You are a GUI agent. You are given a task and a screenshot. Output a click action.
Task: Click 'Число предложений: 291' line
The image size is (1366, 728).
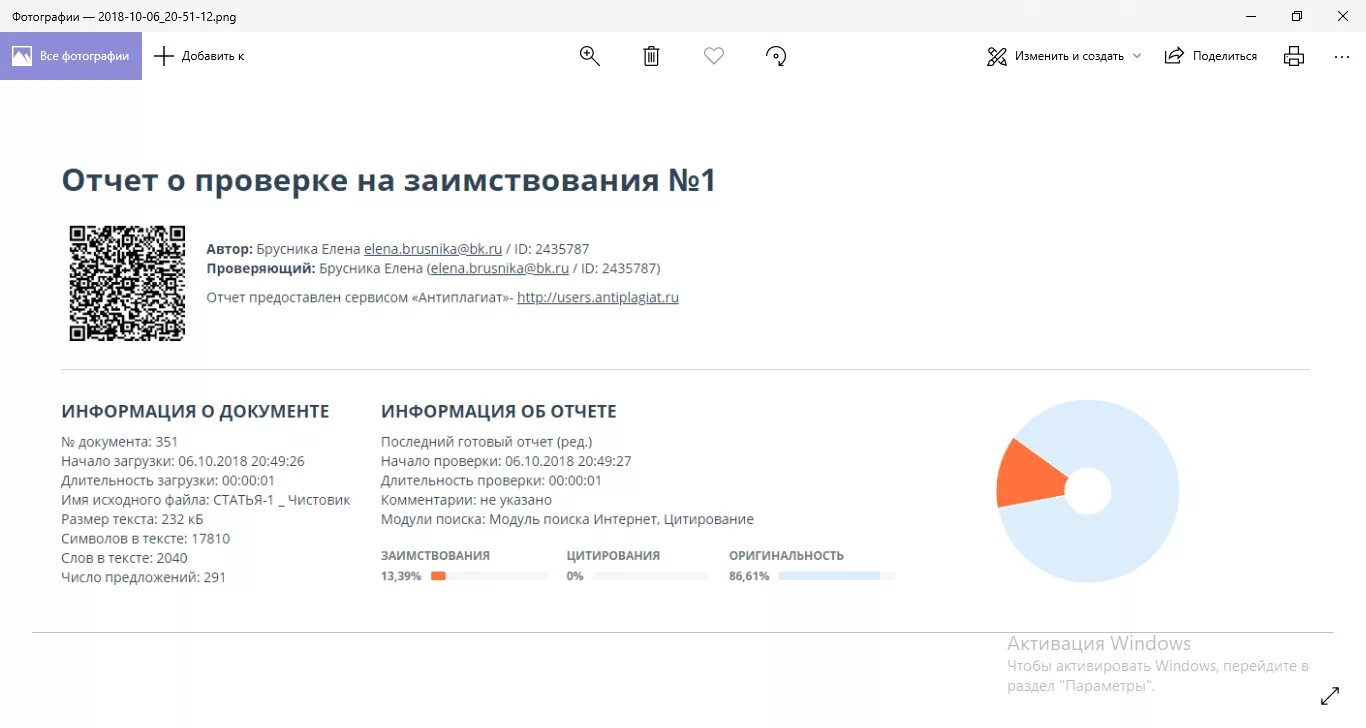[x=144, y=577]
